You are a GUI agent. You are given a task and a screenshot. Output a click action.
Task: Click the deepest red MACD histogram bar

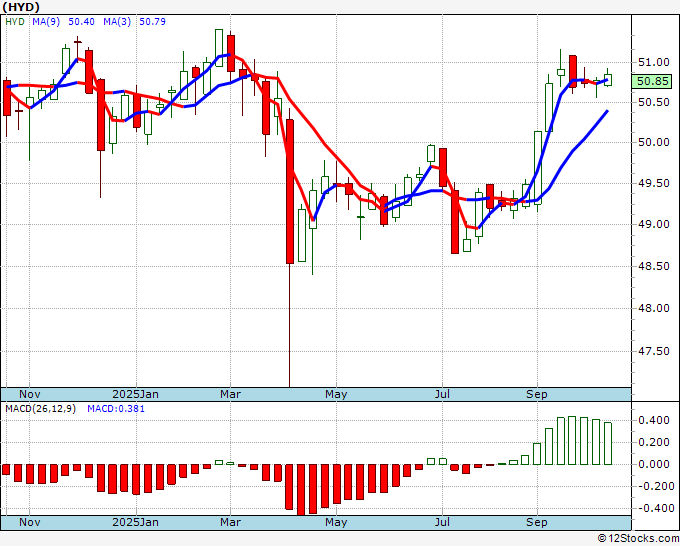(x=301, y=490)
